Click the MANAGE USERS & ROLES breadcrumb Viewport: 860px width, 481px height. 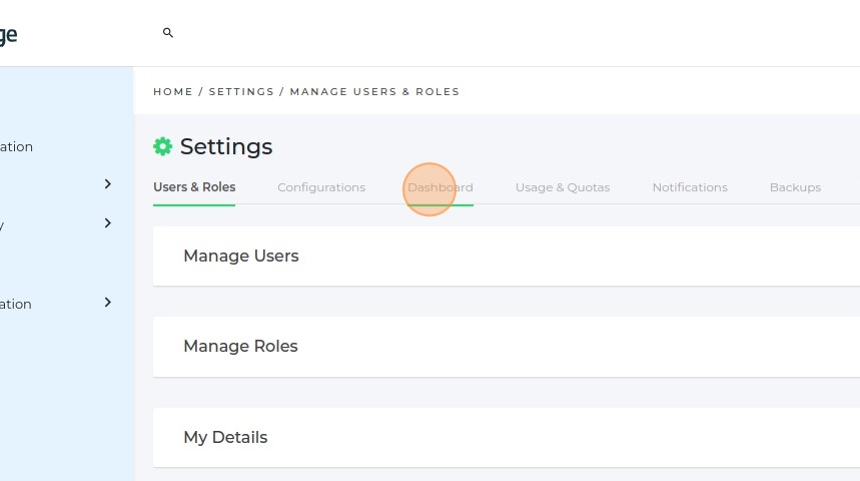click(374, 92)
